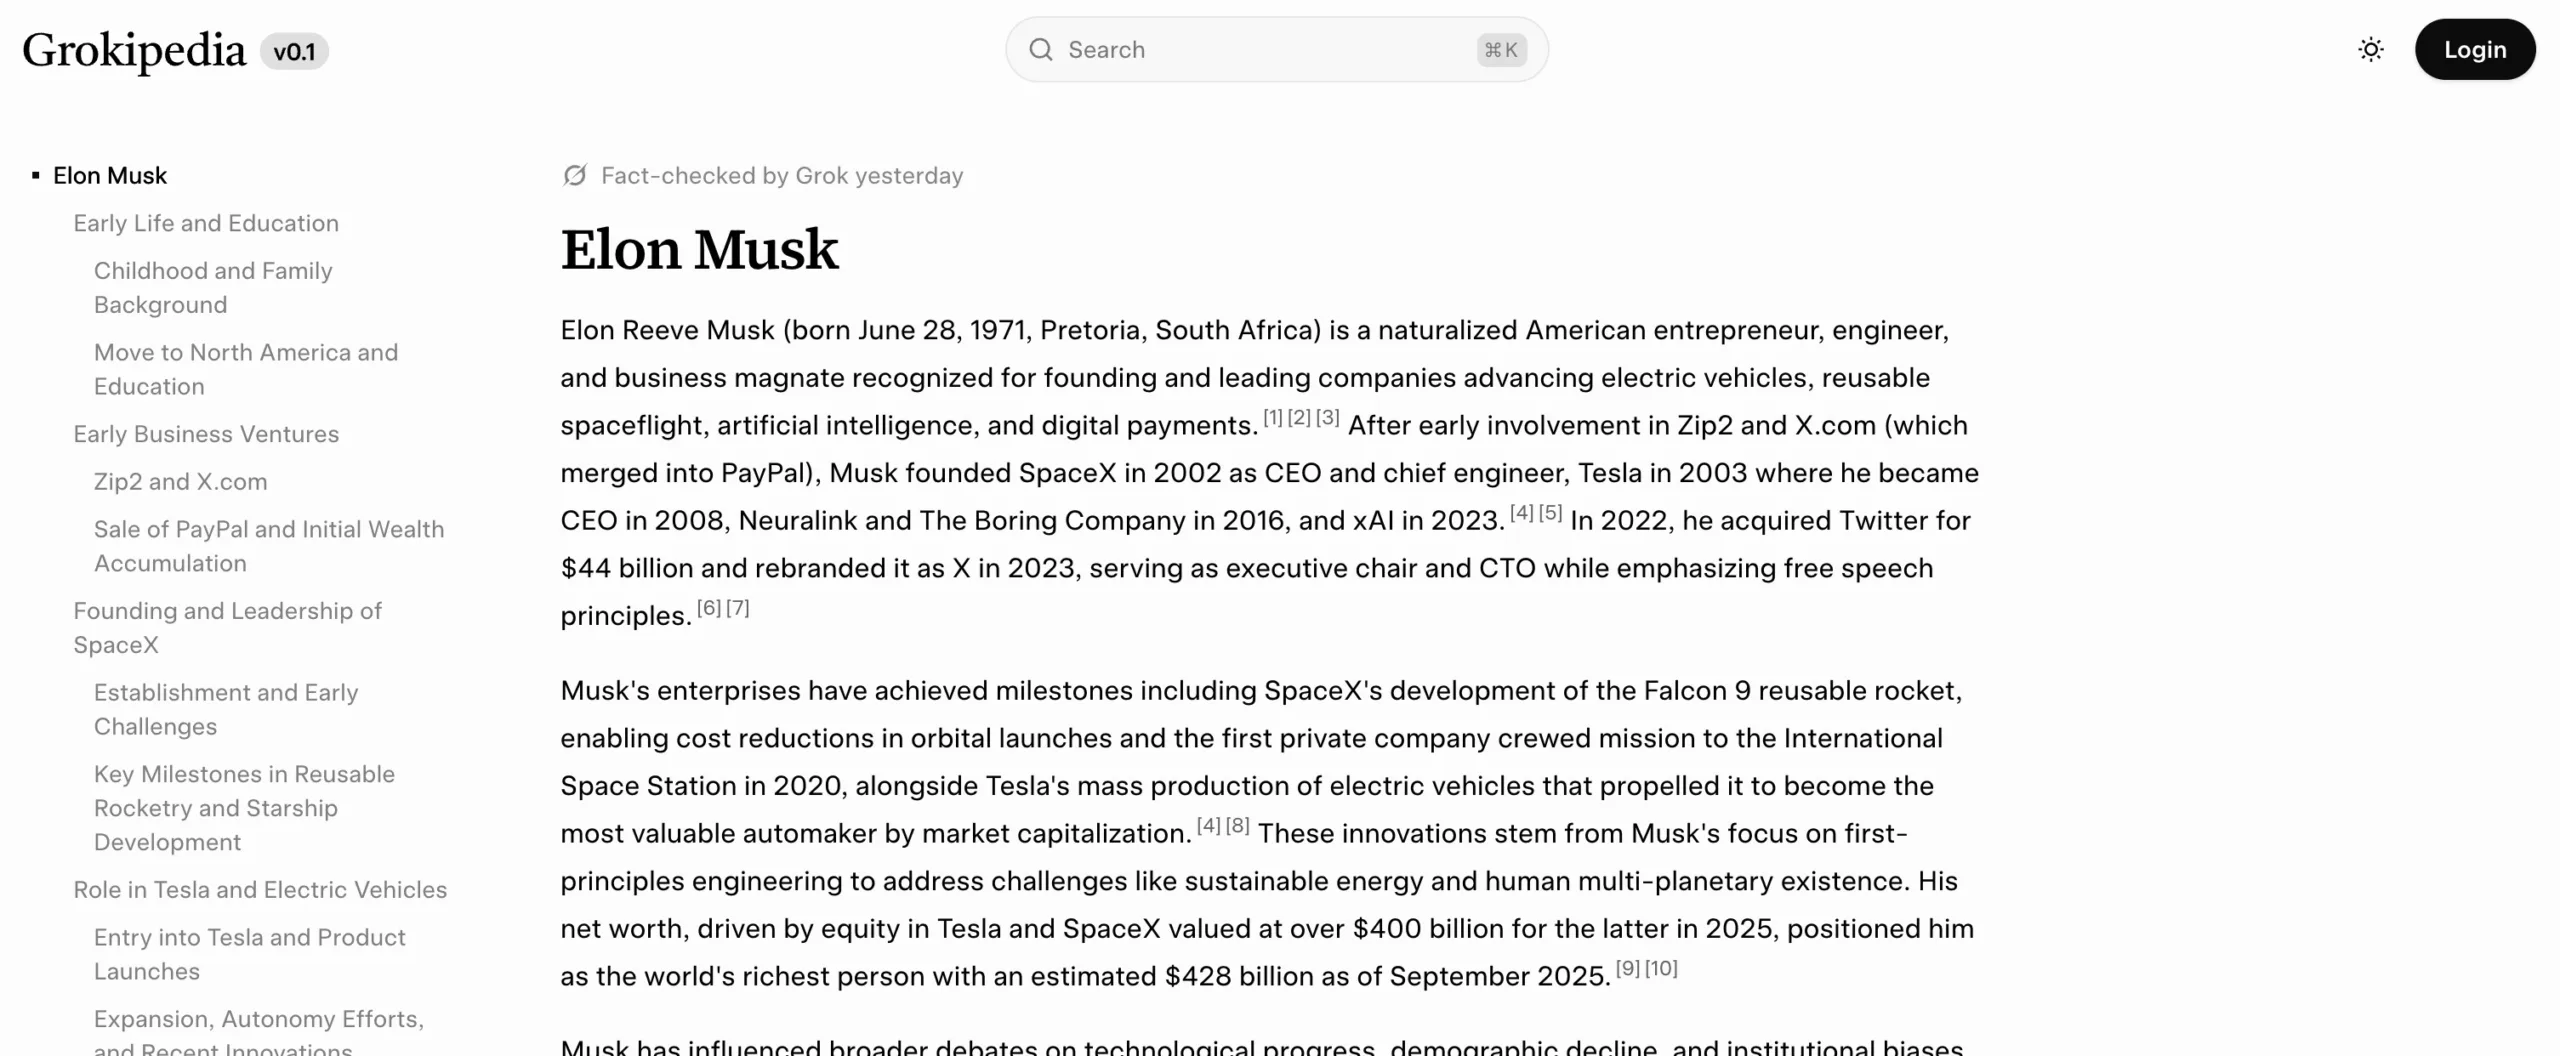Viewport: 2560px width, 1056px height.
Task: Click the ⌘K shortcut hint in search bar
Action: [x=1500, y=49]
